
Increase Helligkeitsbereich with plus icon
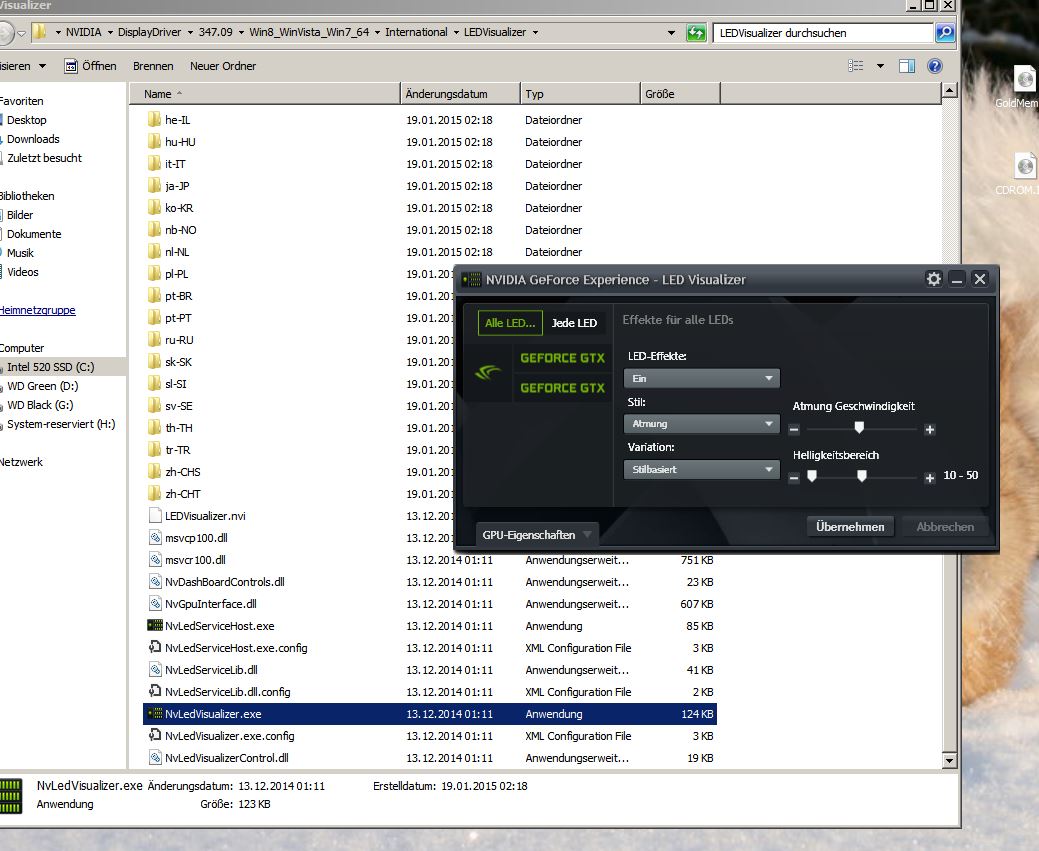(930, 478)
